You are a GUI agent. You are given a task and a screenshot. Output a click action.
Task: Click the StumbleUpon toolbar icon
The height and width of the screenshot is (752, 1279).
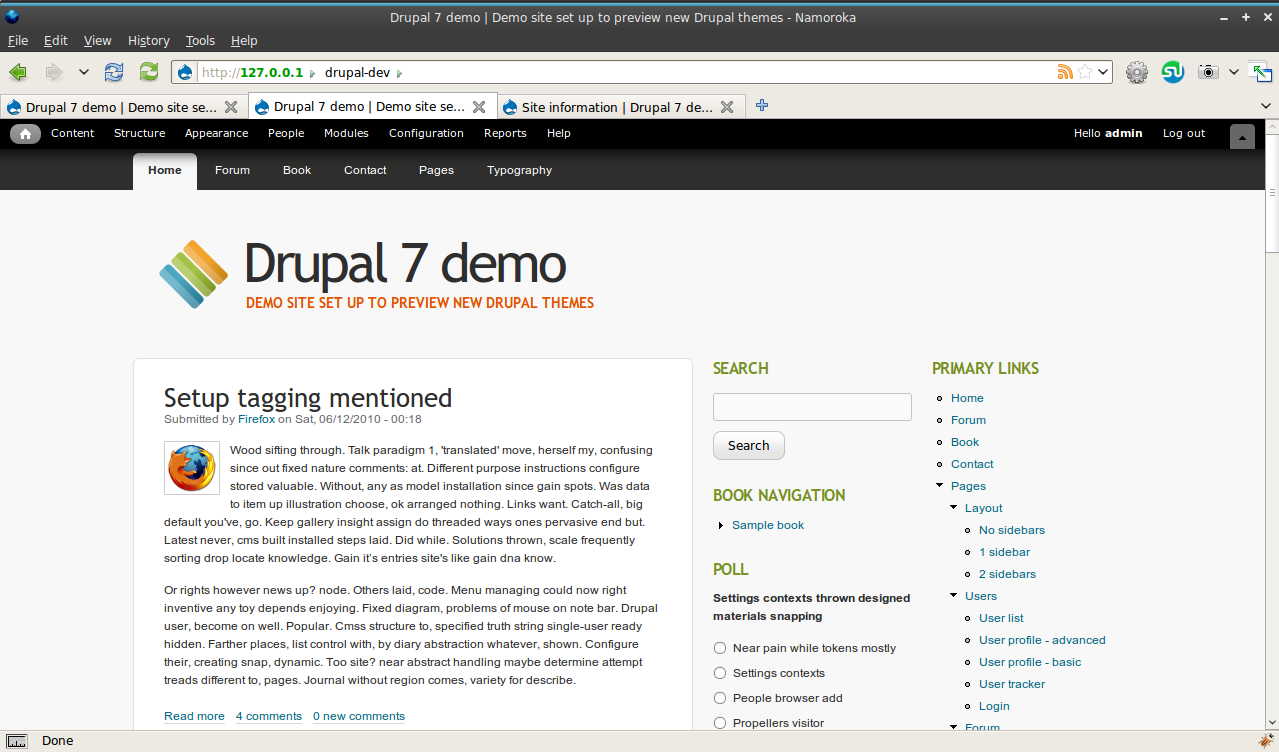coord(1173,72)
